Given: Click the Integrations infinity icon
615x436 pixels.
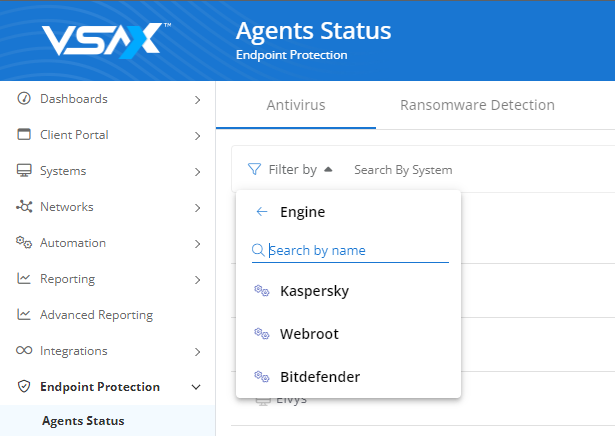Looking at the screenshot, I should pos(24,350).
